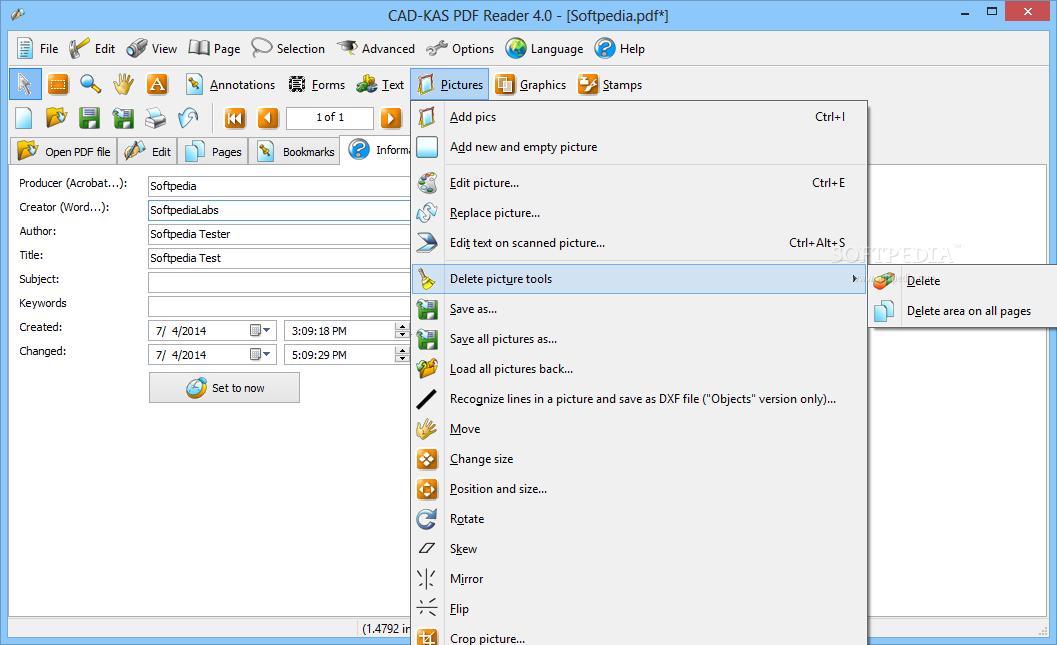Choose Add pics menu entry
The image size is (1057, 645).
click(x=639, y=117)
